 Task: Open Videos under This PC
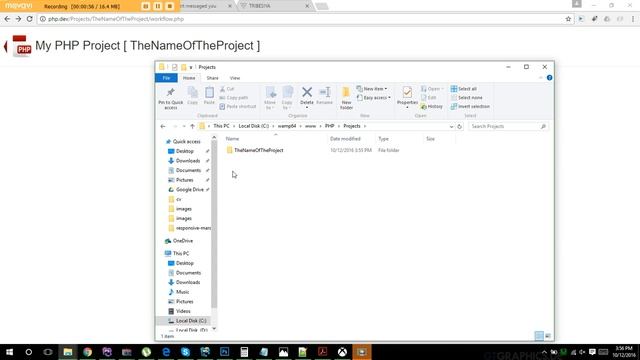click(x=183, y=311)
